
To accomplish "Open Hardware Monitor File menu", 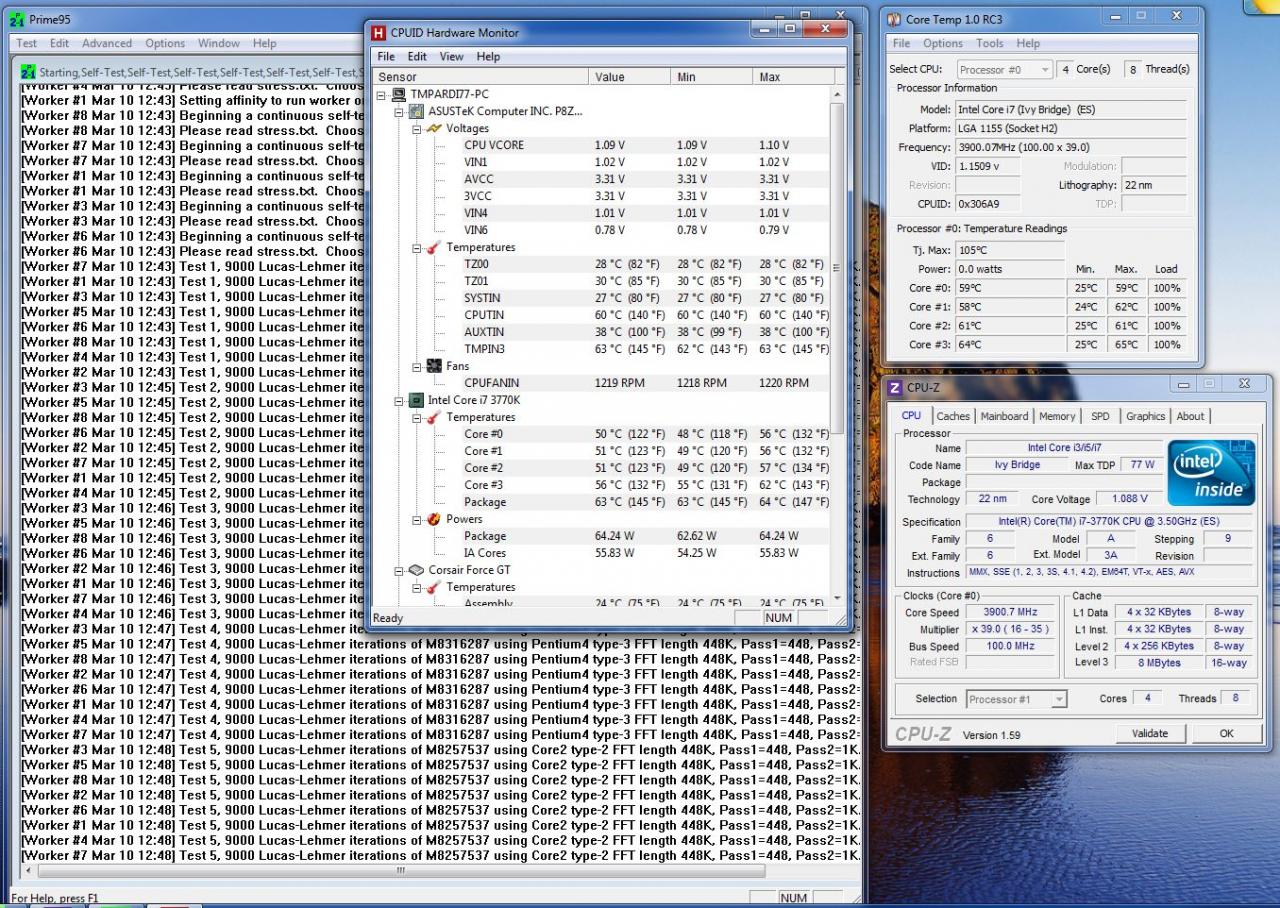I will click(386, 57).
